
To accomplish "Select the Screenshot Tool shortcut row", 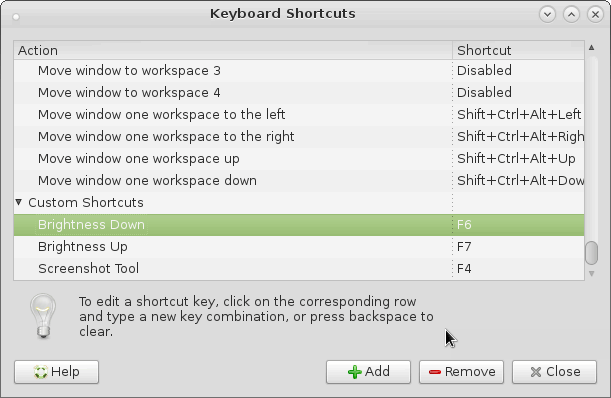I will click(299, 269).
